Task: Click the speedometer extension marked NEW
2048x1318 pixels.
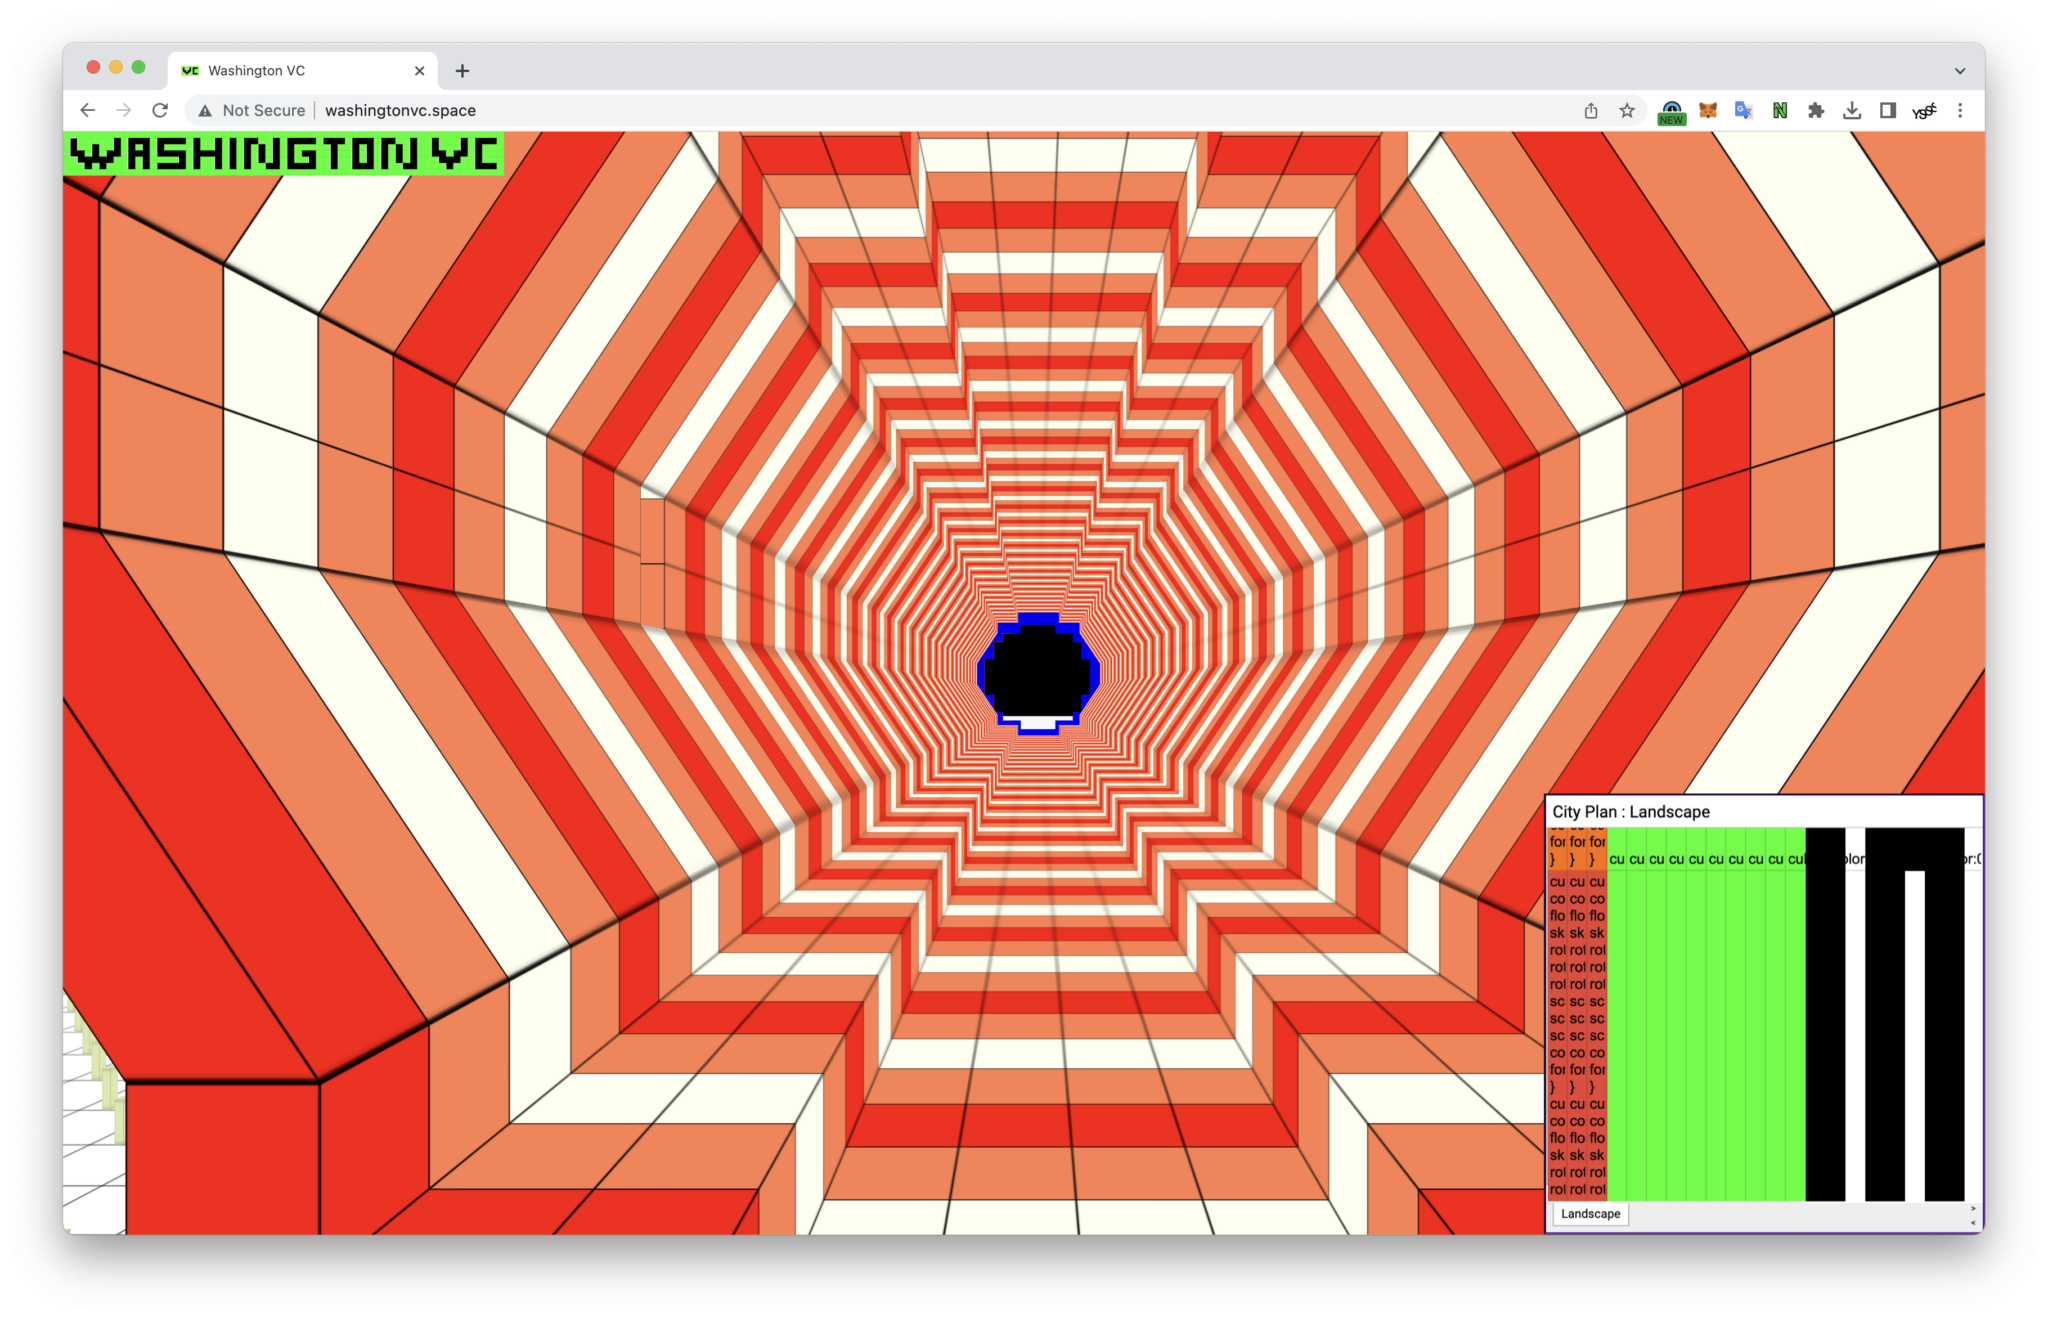Action: [1671, 110]
